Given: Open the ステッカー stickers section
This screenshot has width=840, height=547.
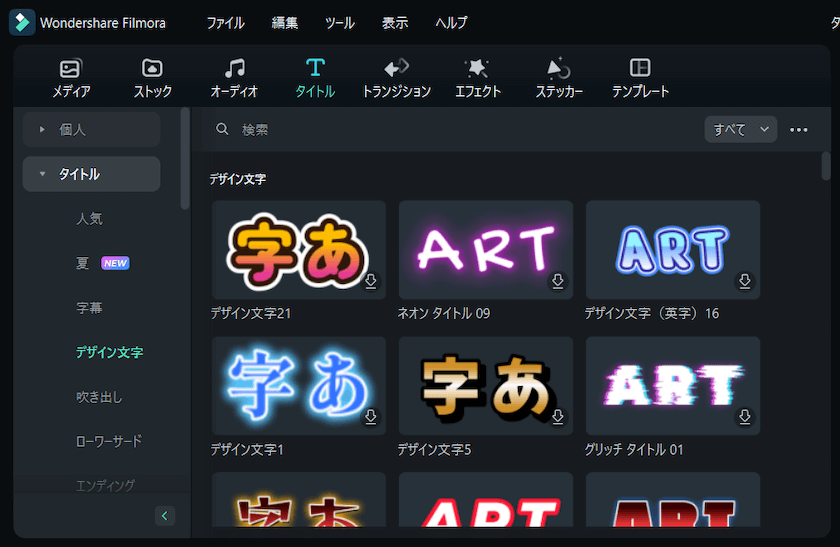Looking at the screenshot, I should pos(558,78).
